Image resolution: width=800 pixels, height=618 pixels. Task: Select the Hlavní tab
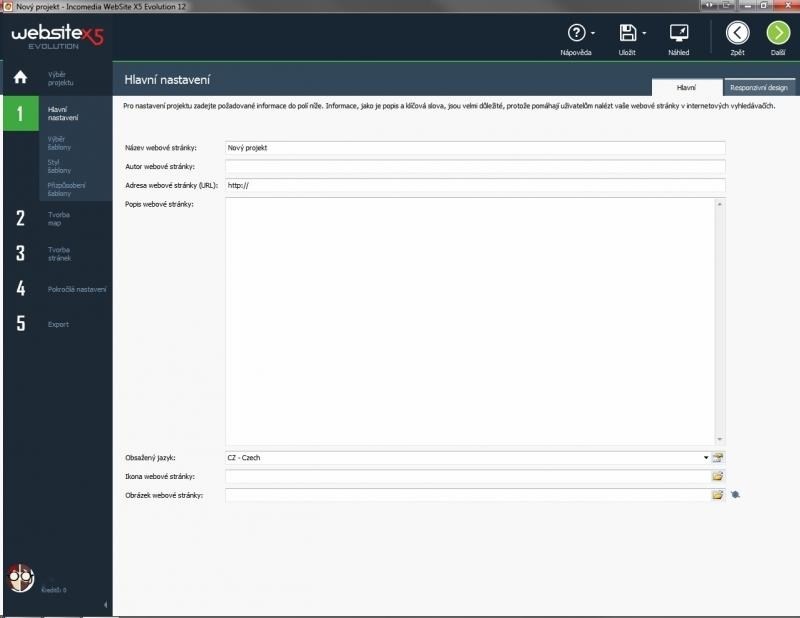tap(686, 87)
